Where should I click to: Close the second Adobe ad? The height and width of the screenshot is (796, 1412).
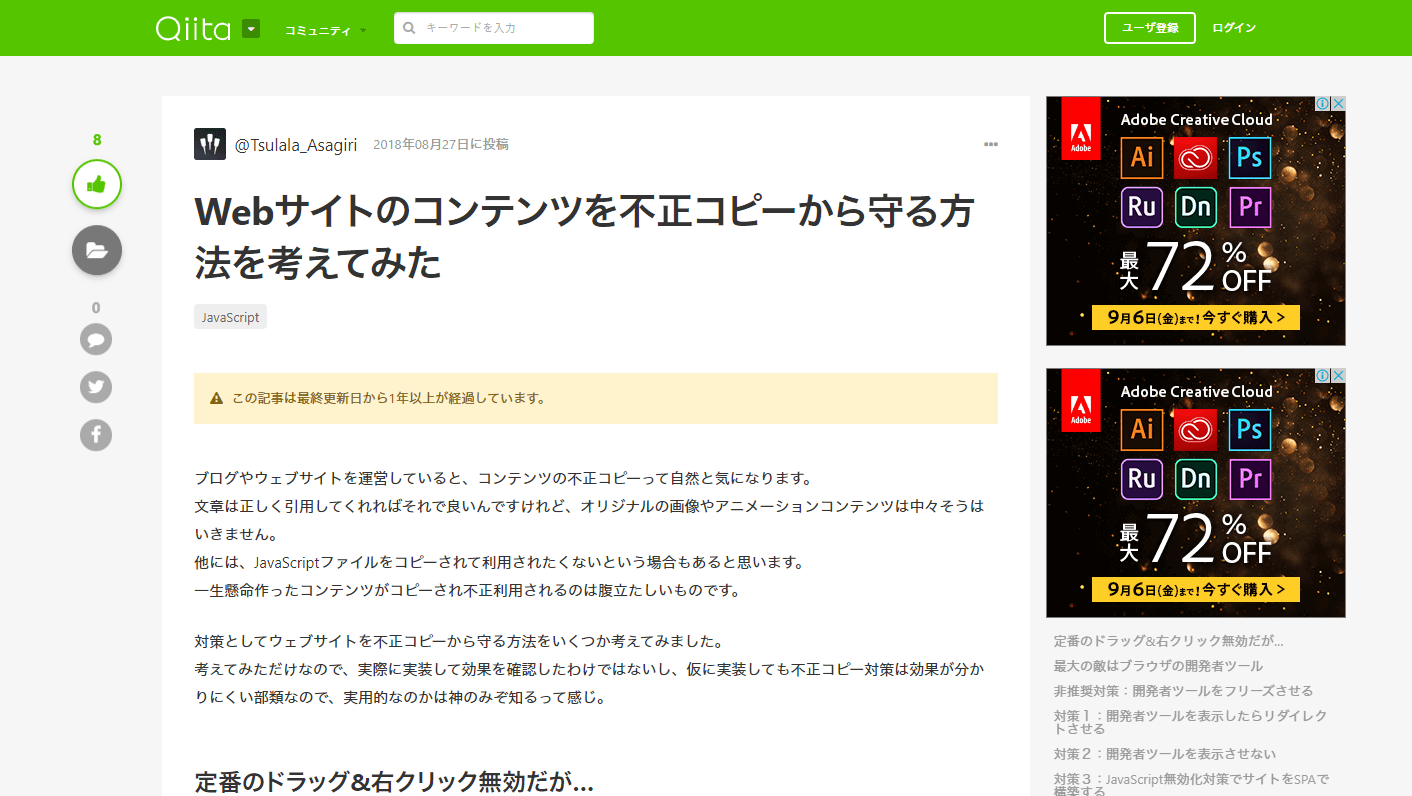coord(1338,376)
